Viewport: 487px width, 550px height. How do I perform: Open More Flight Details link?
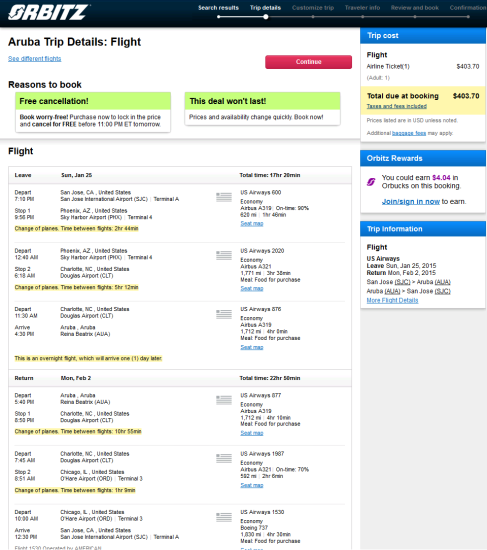[392, 301]
